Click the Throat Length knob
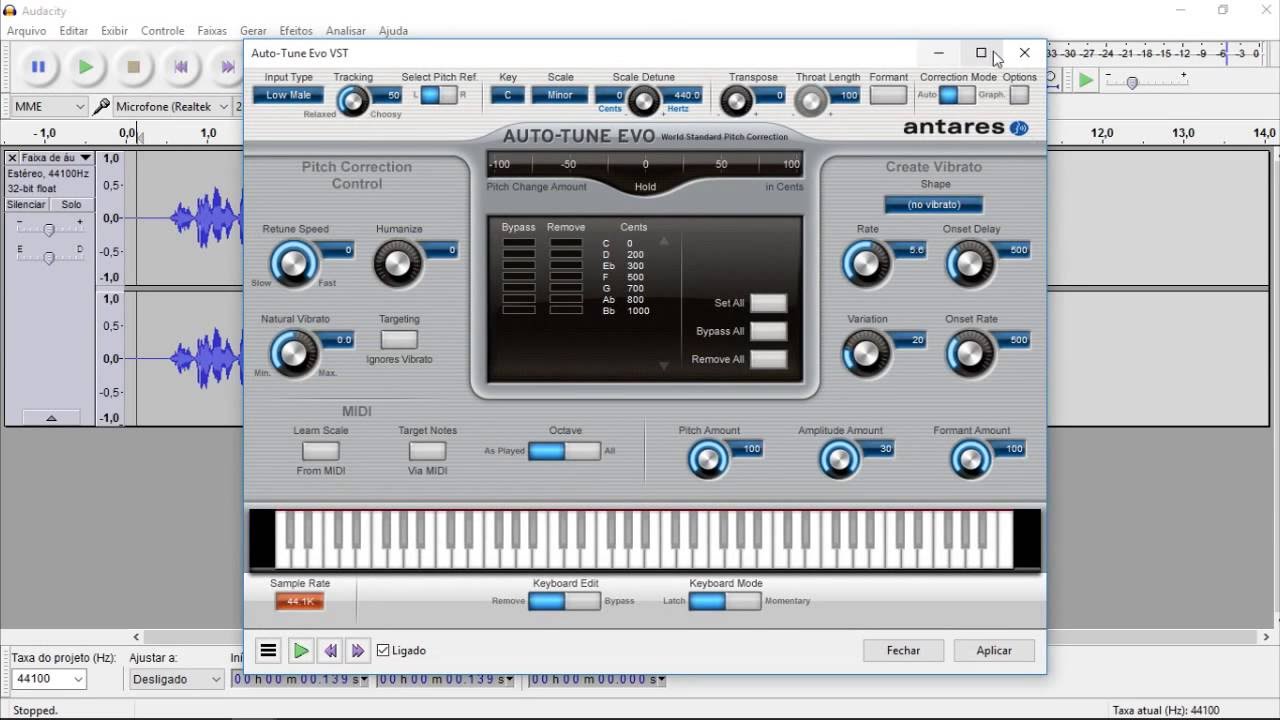Image resolution: width=1280 pixels, height=720 pixels. 811,100
